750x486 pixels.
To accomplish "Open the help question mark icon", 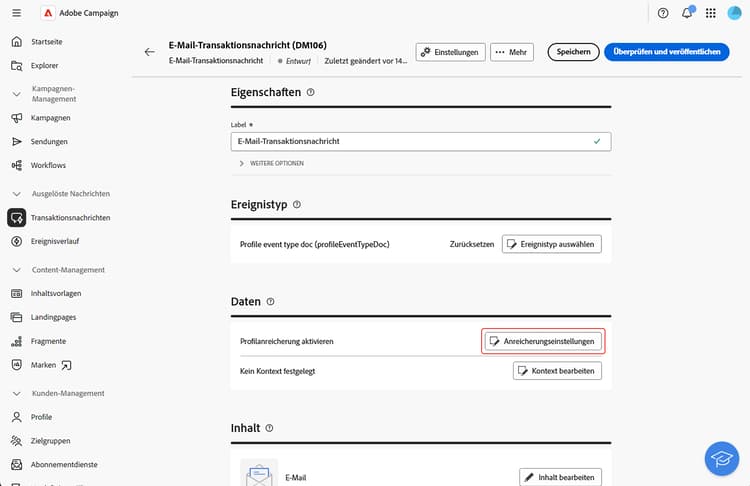I will (x=663, y=13).
